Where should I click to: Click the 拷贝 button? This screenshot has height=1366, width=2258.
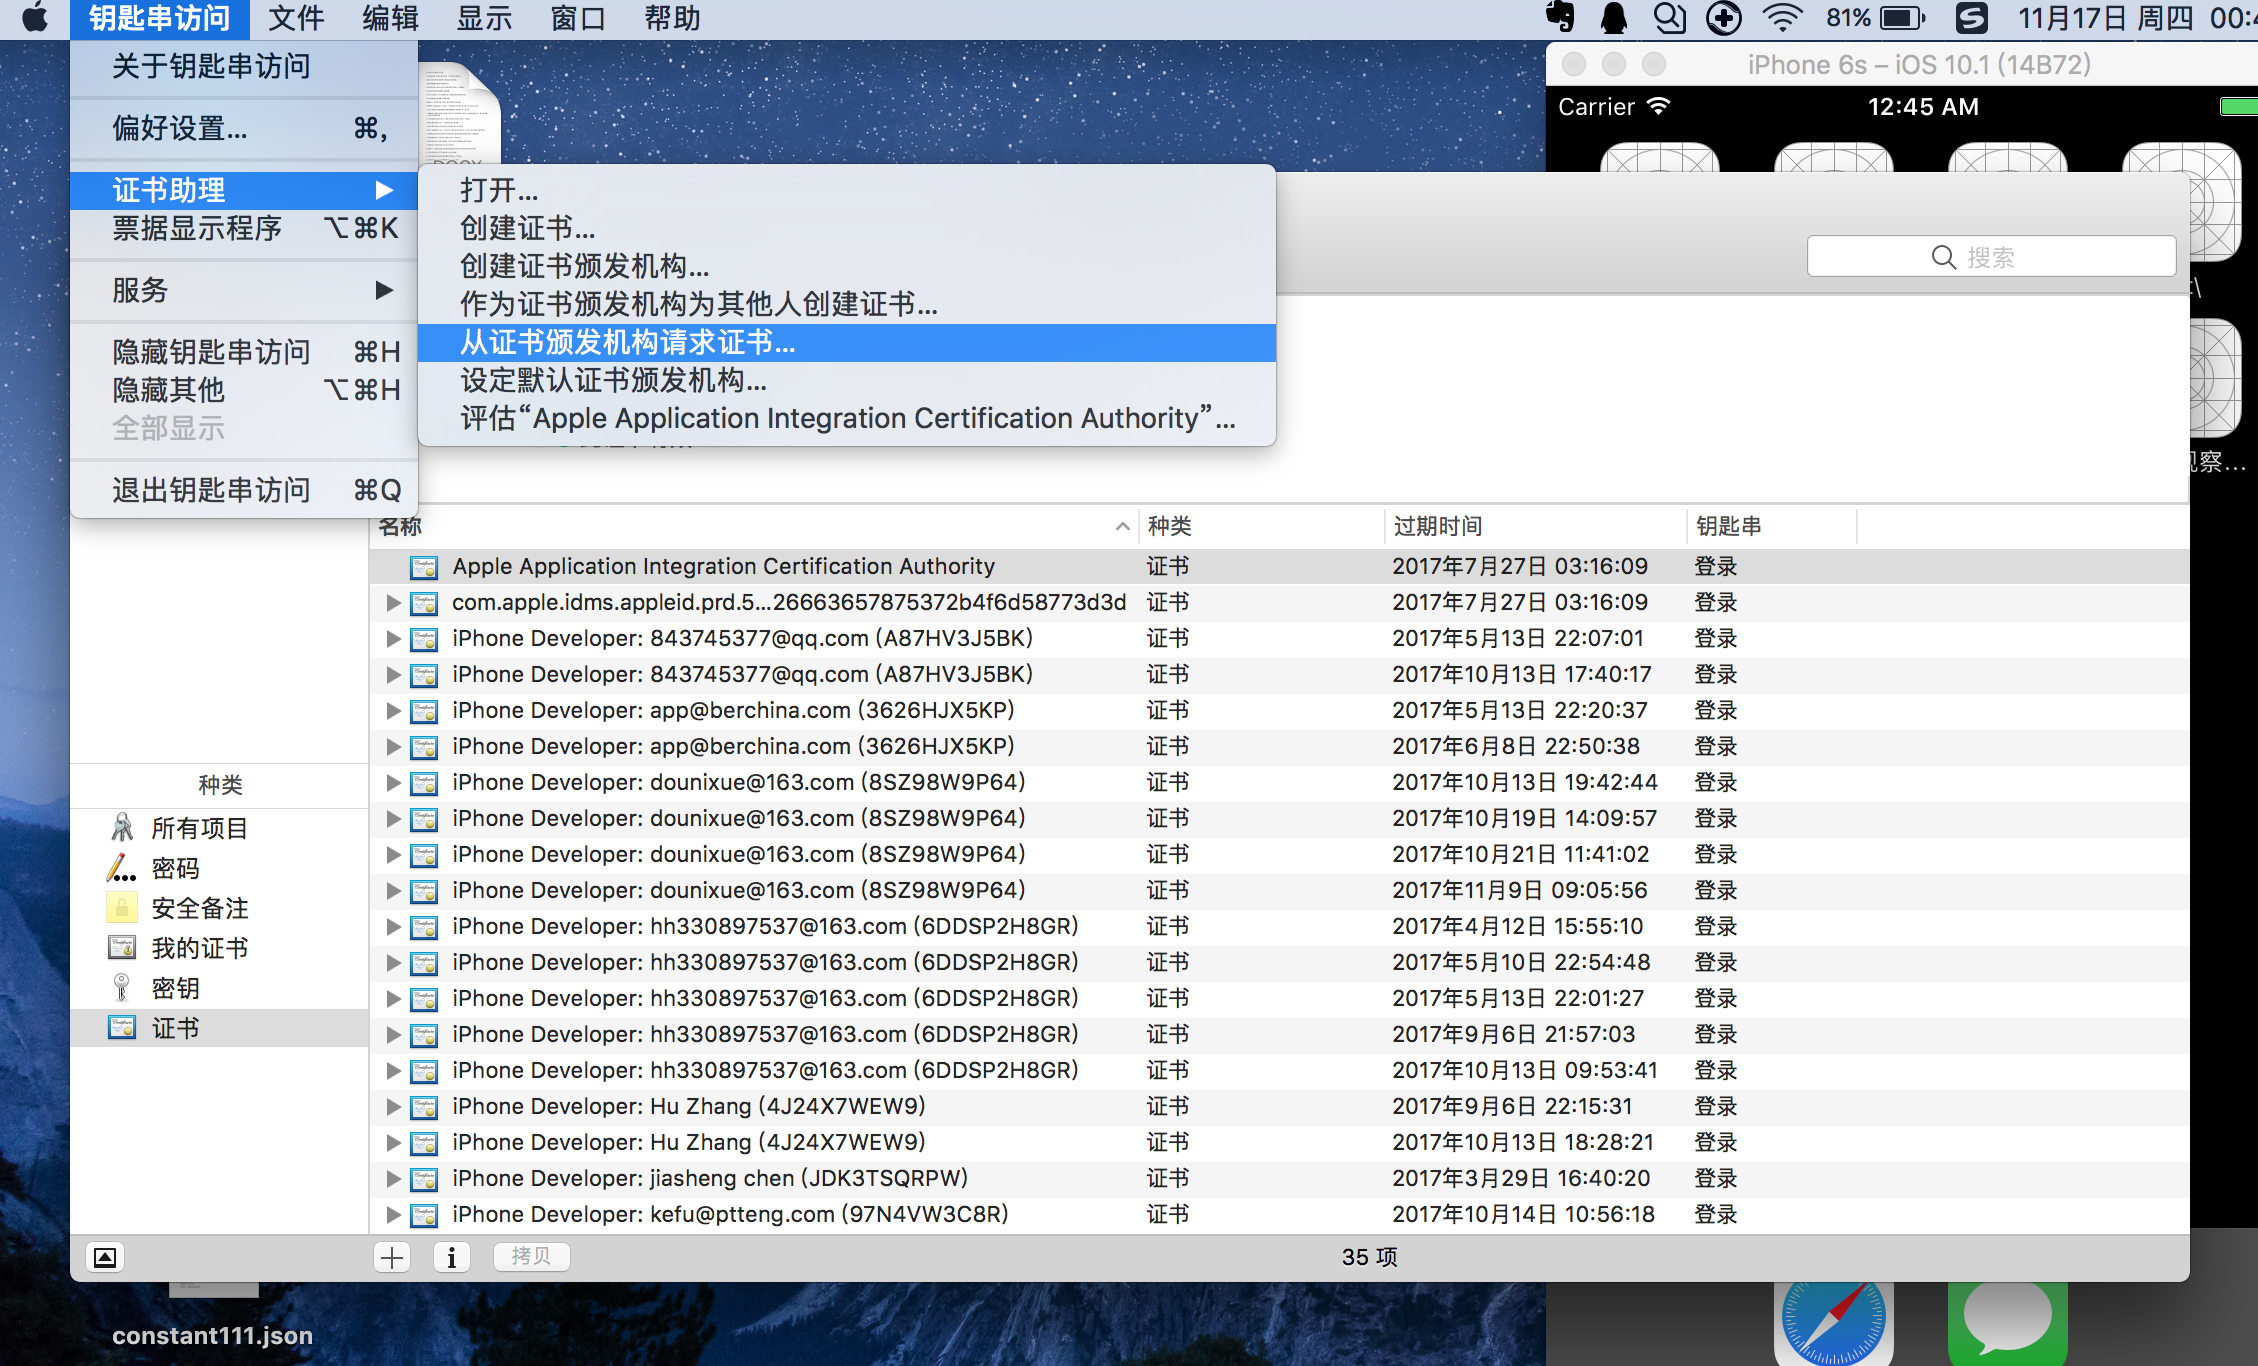pos(531,1256)
